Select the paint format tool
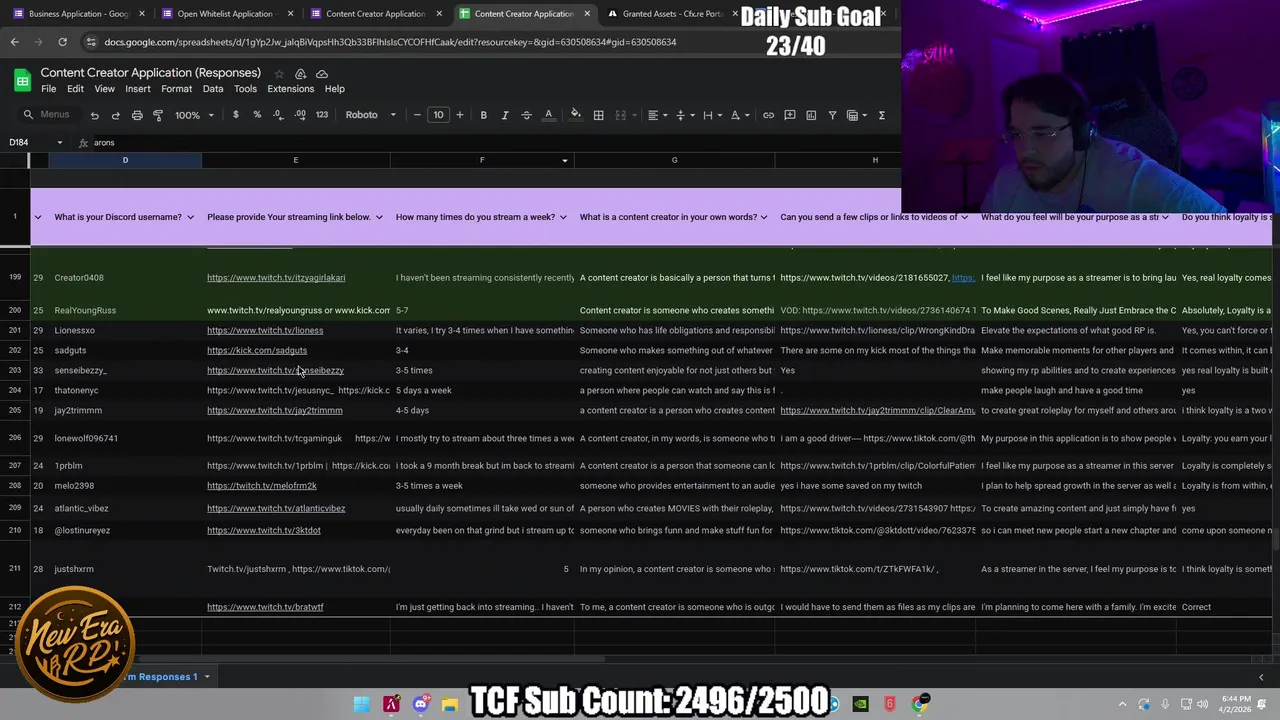 [158, 115]
